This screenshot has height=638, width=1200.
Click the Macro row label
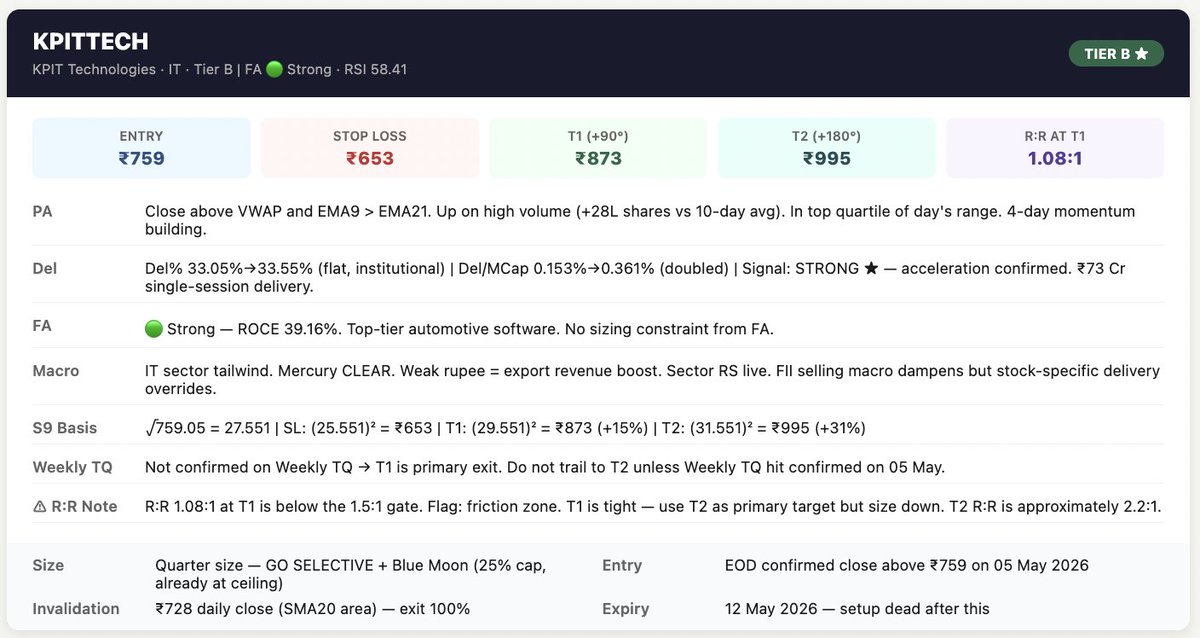click(56, 371)
